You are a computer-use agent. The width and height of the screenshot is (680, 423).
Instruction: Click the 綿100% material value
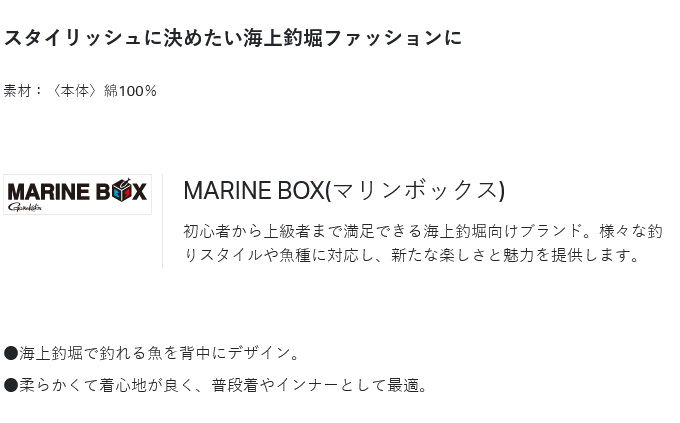click(131, 91)
